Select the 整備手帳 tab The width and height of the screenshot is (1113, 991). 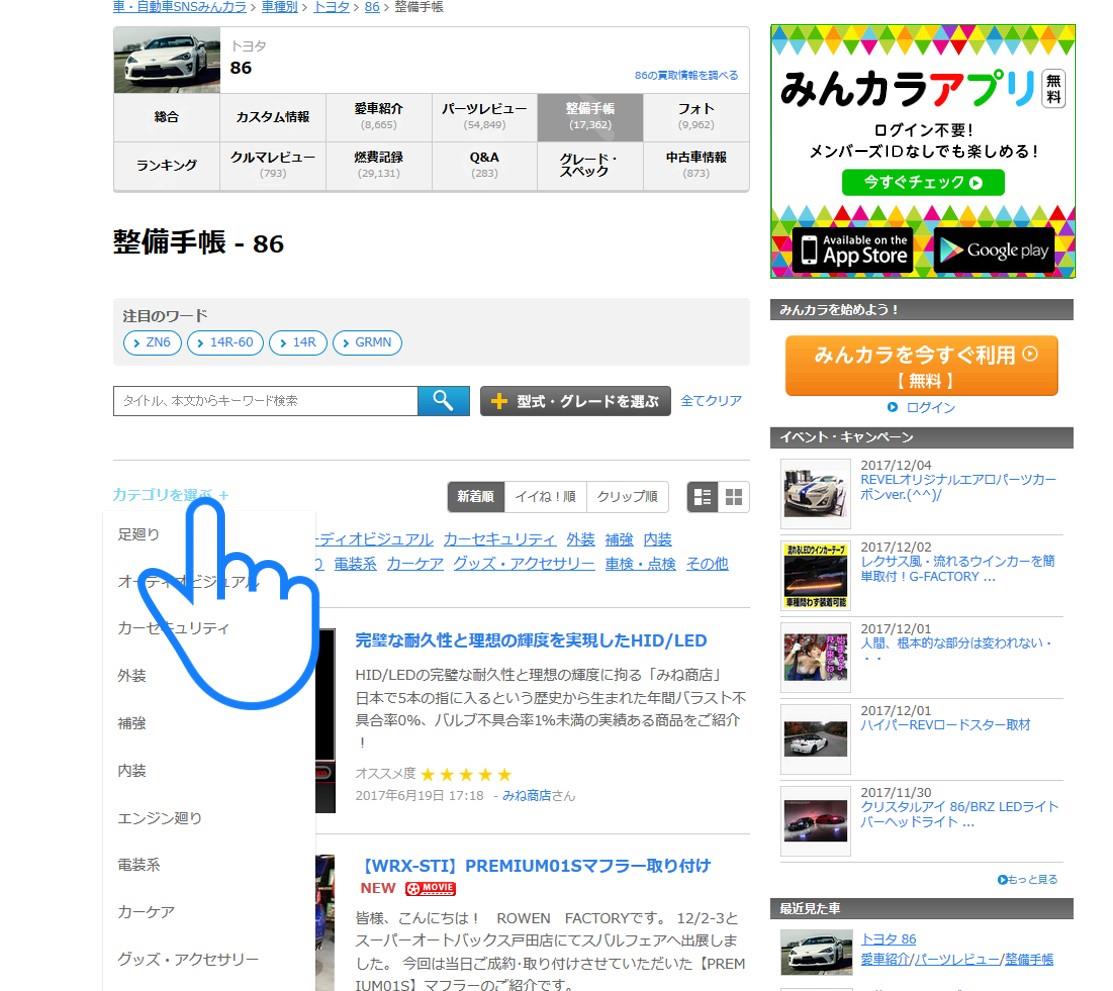pos(590,117)
